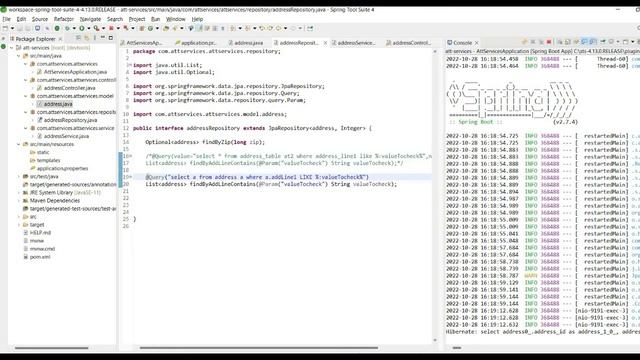Open the File menu
The height and width of the screenshot is (360, 640).
point(7,19)
